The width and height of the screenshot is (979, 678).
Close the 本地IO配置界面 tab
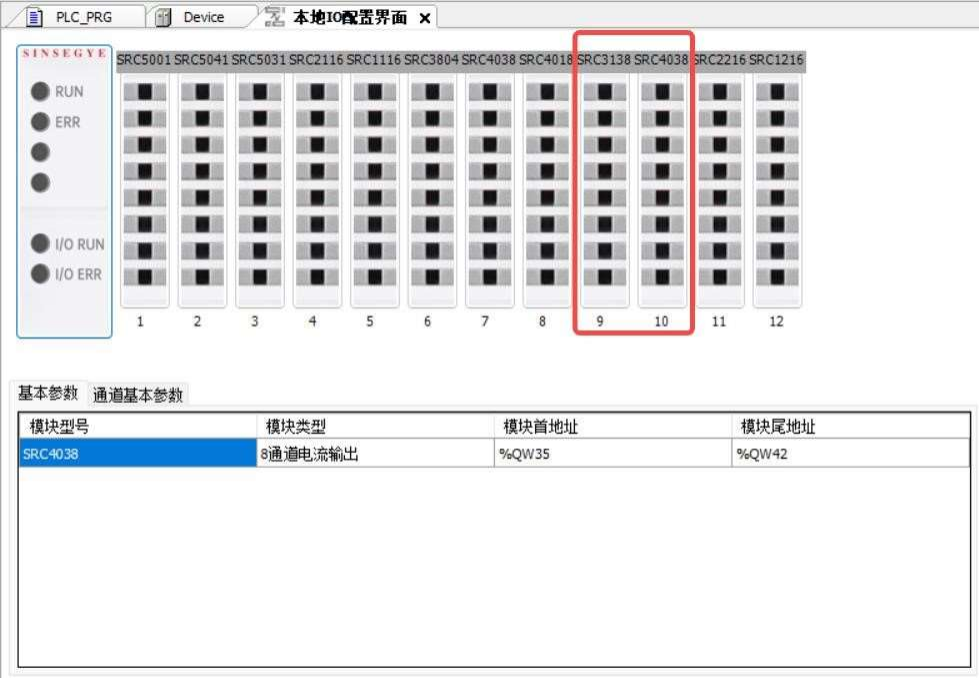tap(424, 18)
